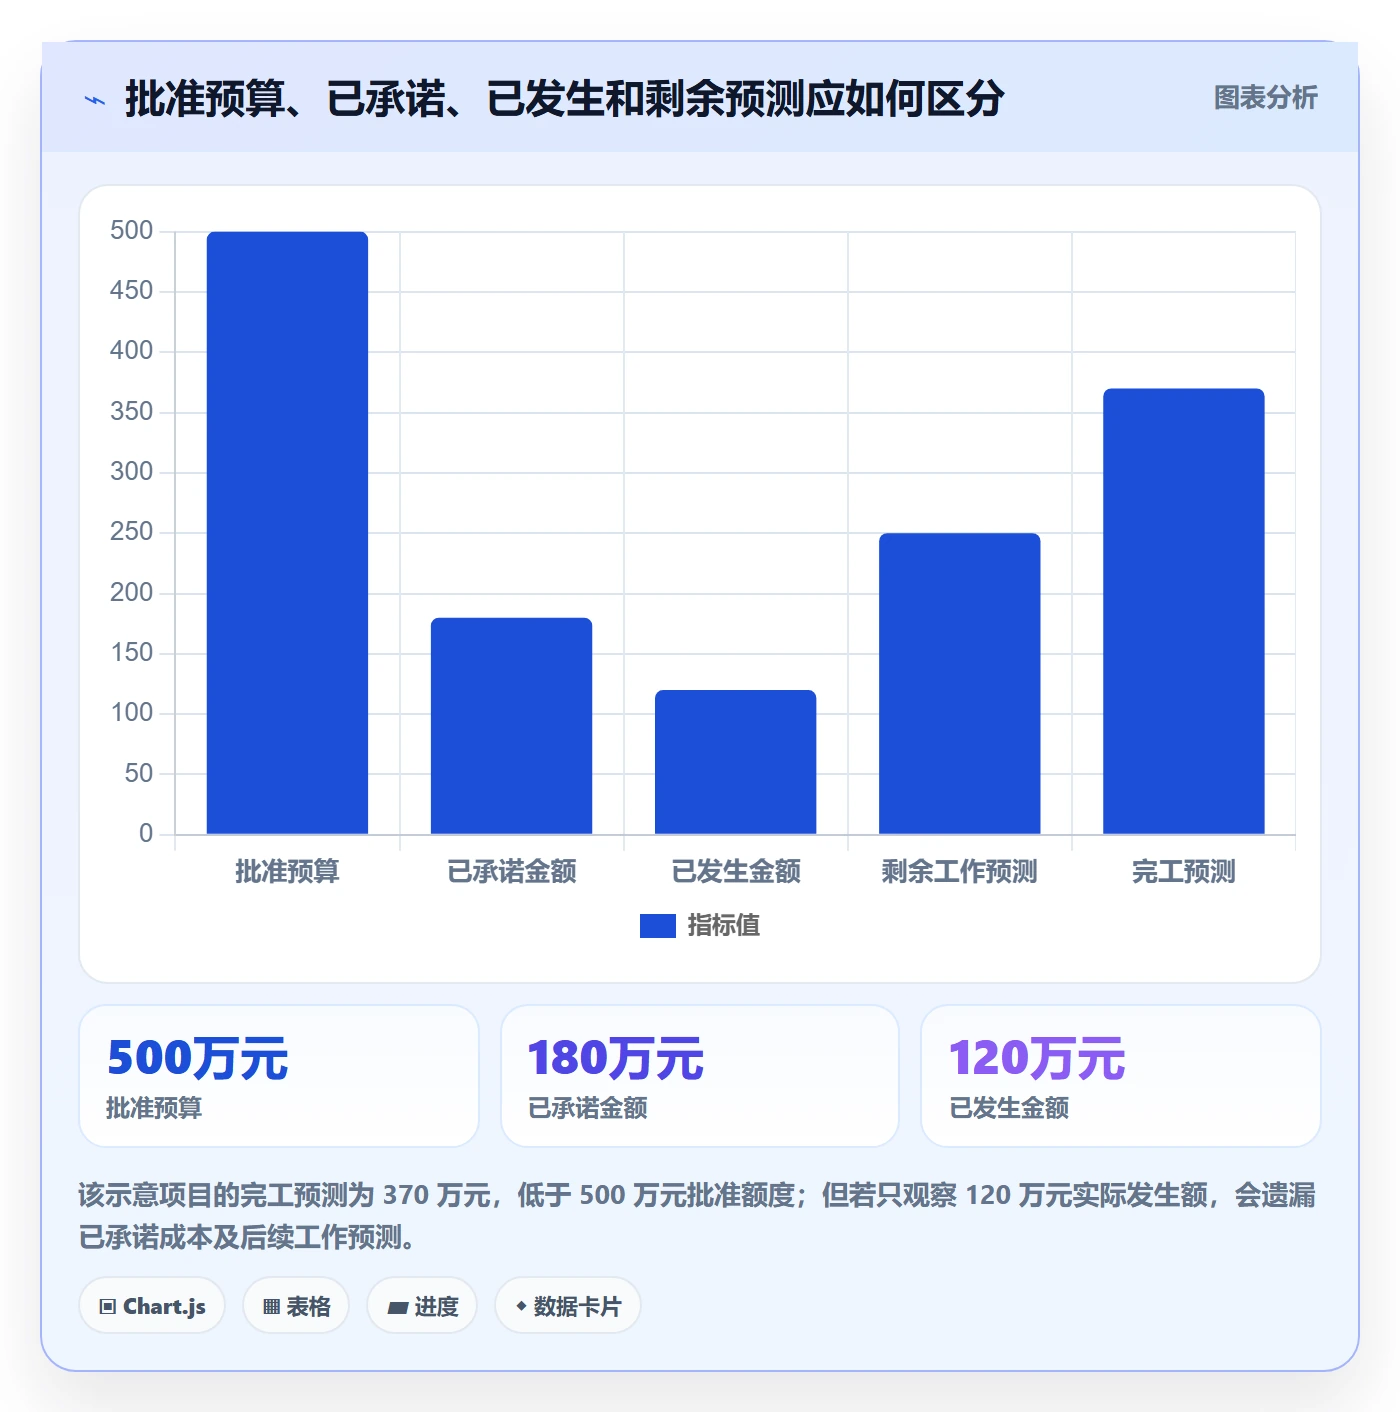Open the 180万元 已承诺金额 data card
The image size is (1400, 1412).
click(700, 1076)
